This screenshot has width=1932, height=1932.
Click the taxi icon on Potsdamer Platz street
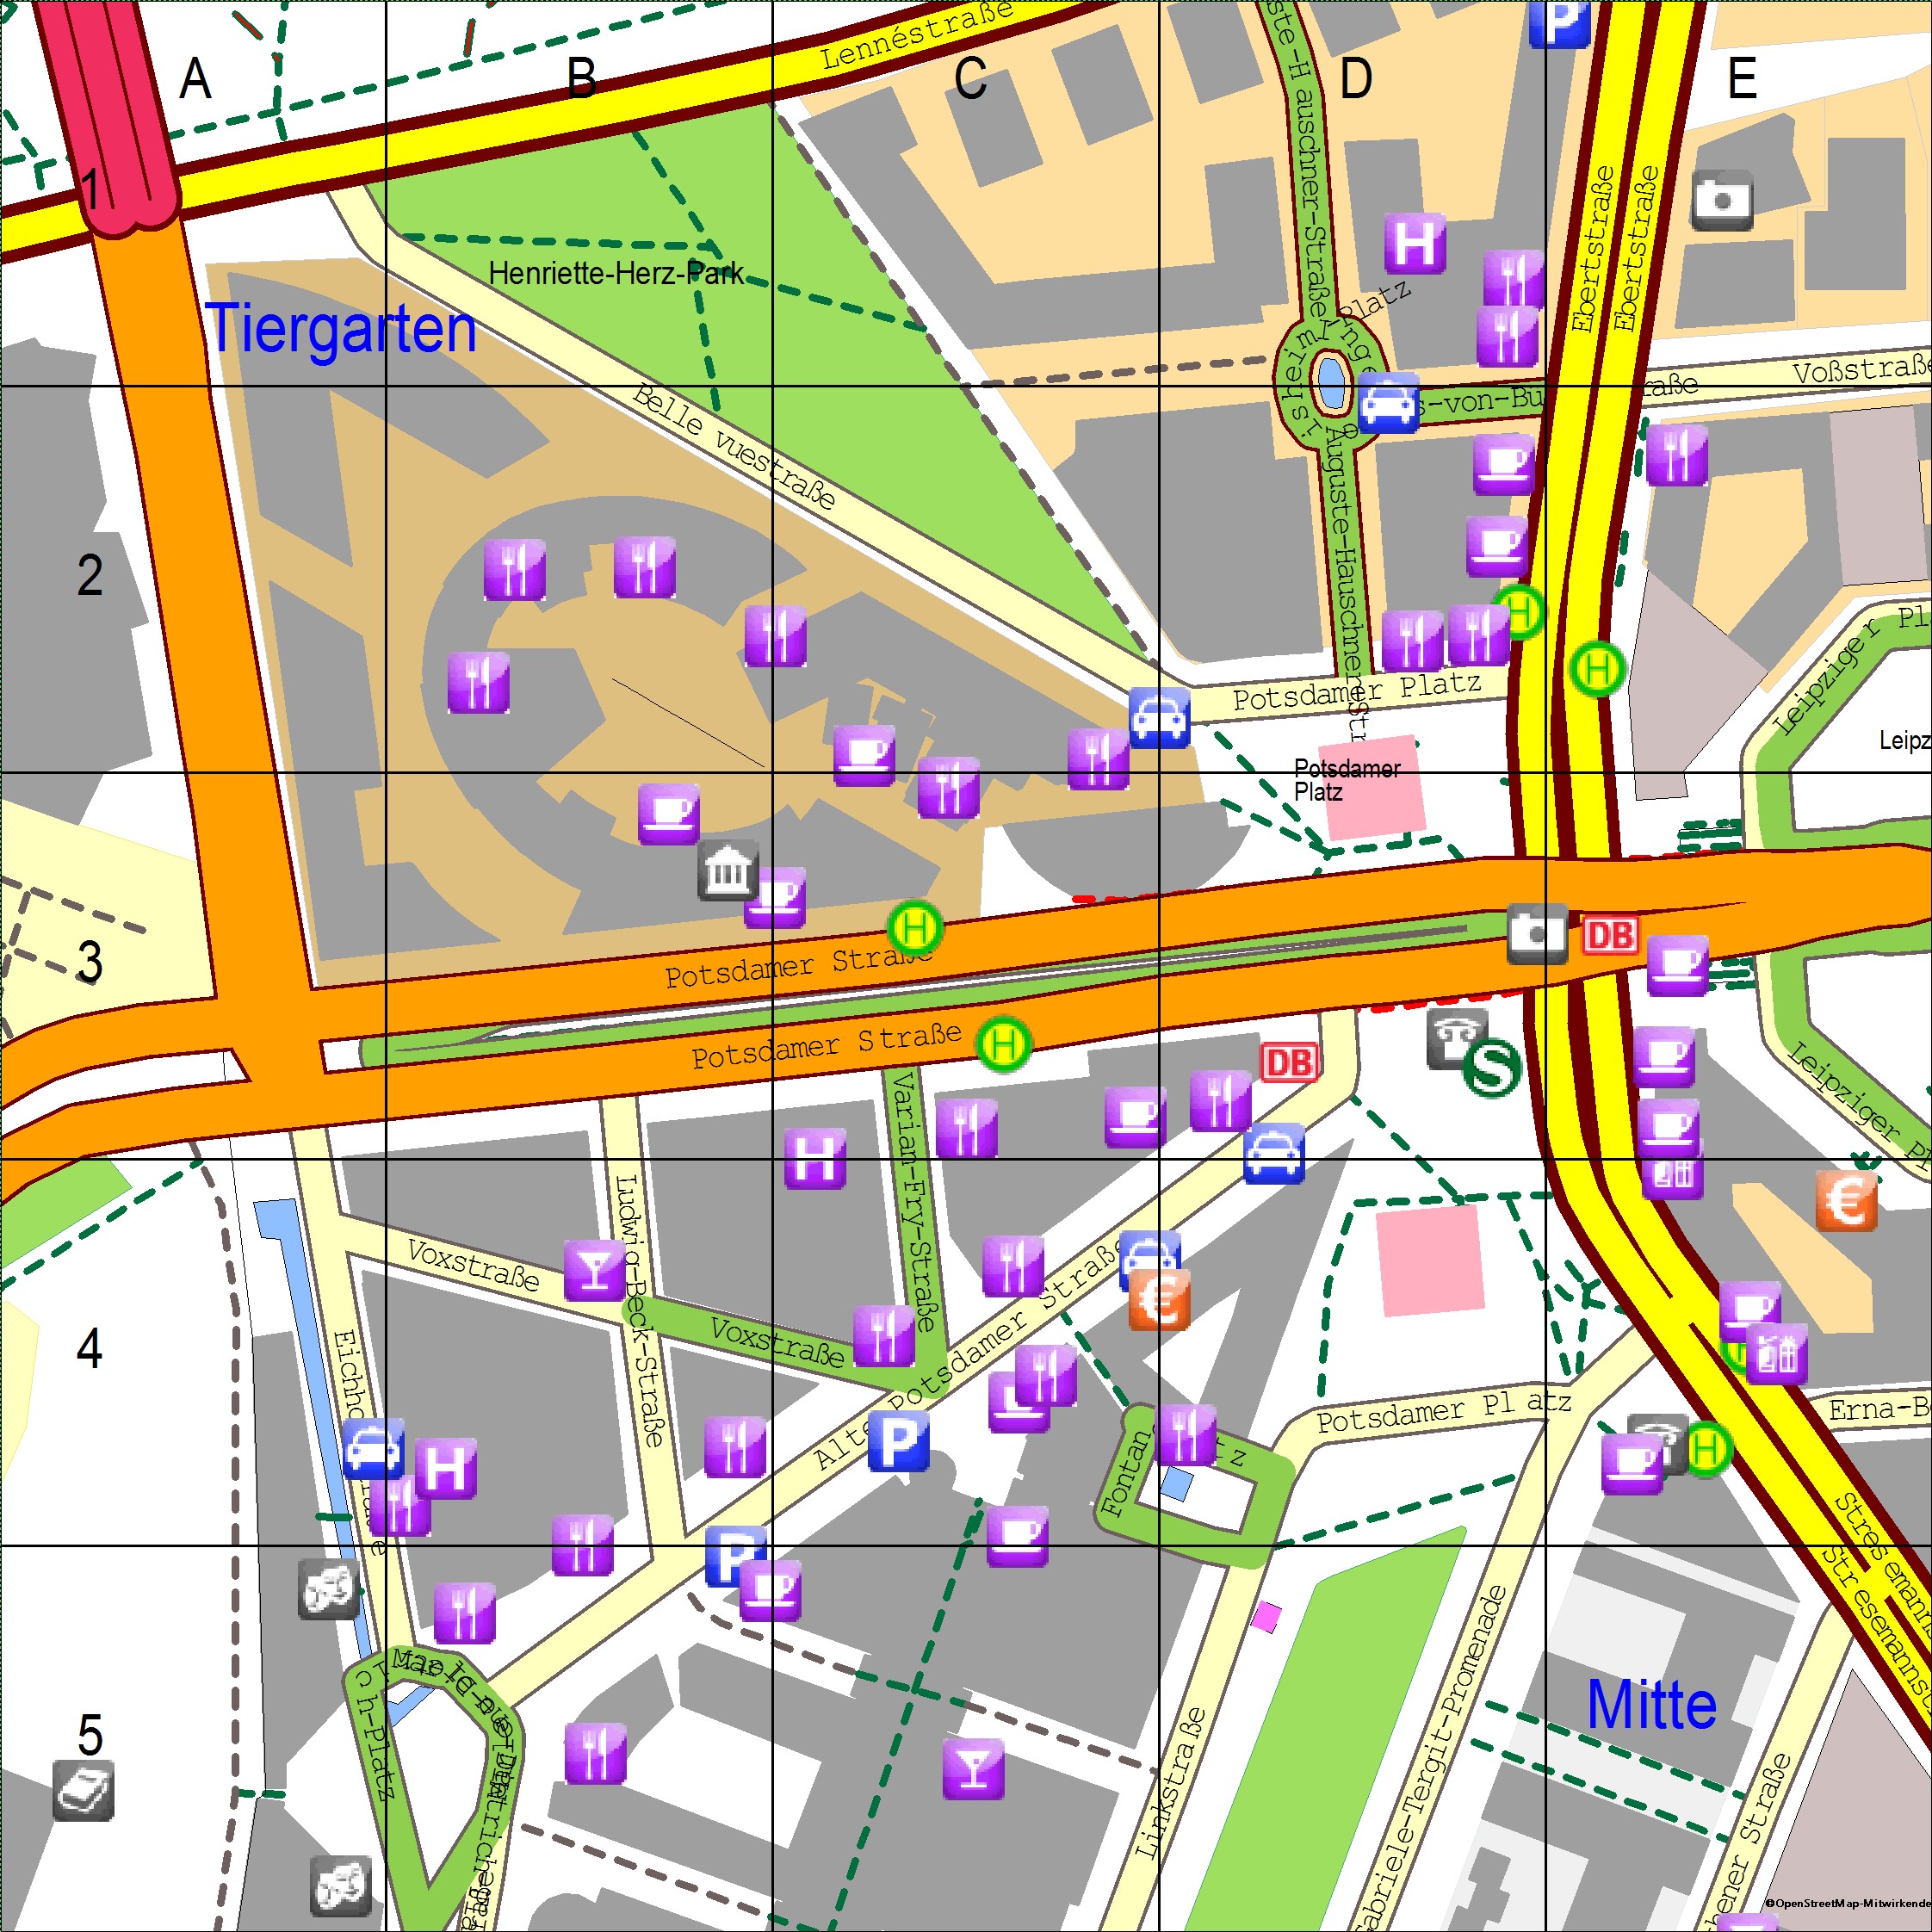(x=1159, y=717)
